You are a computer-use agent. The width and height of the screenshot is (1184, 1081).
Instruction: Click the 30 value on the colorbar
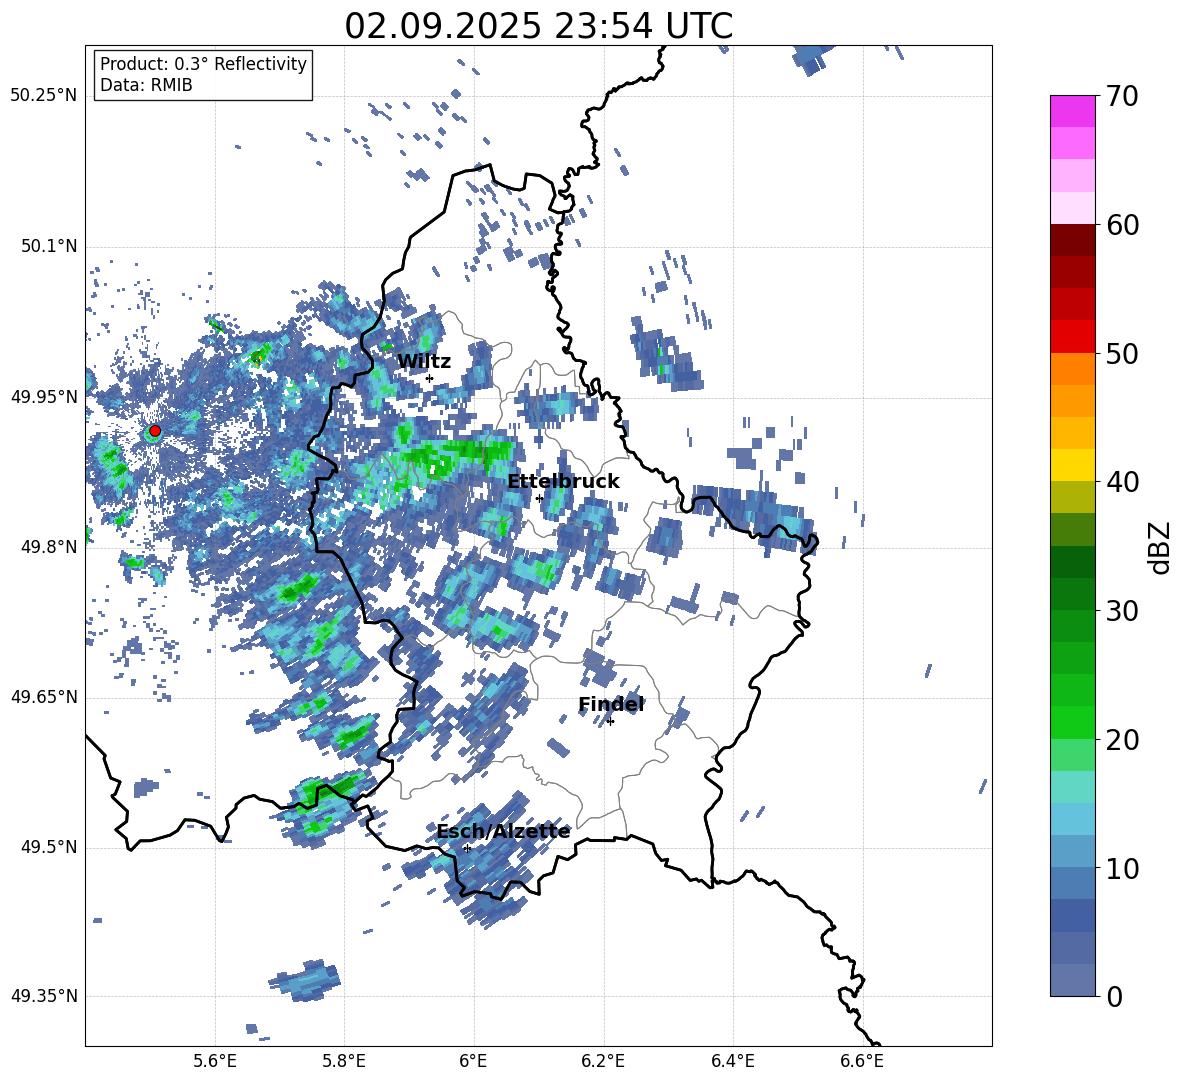coord(1122,611)
